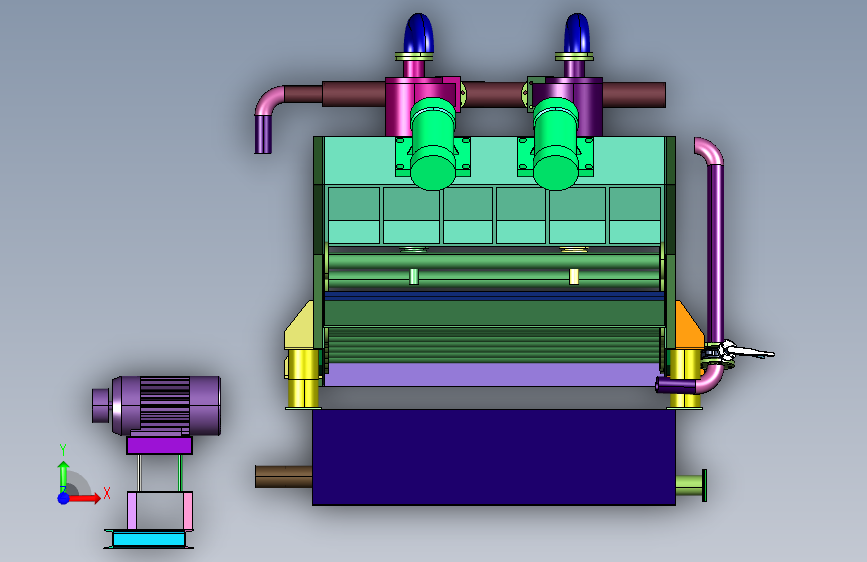
Task: Select the left yellow support leg
Action: click(x=303, y=379)
